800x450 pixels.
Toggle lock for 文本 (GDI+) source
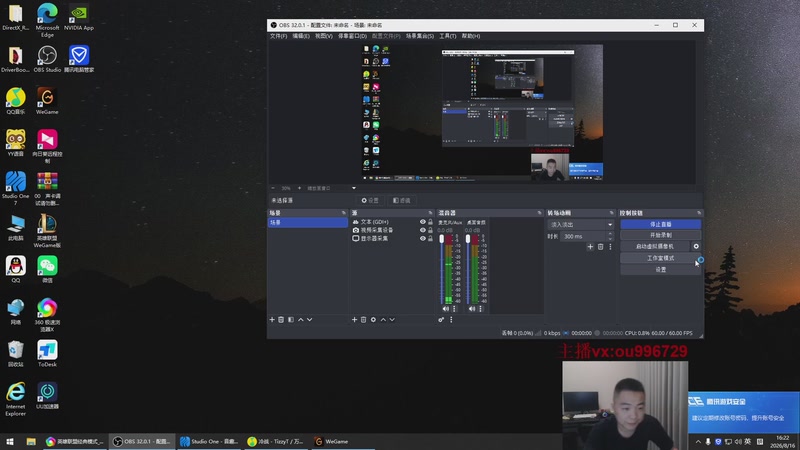[x=430, y=222]
